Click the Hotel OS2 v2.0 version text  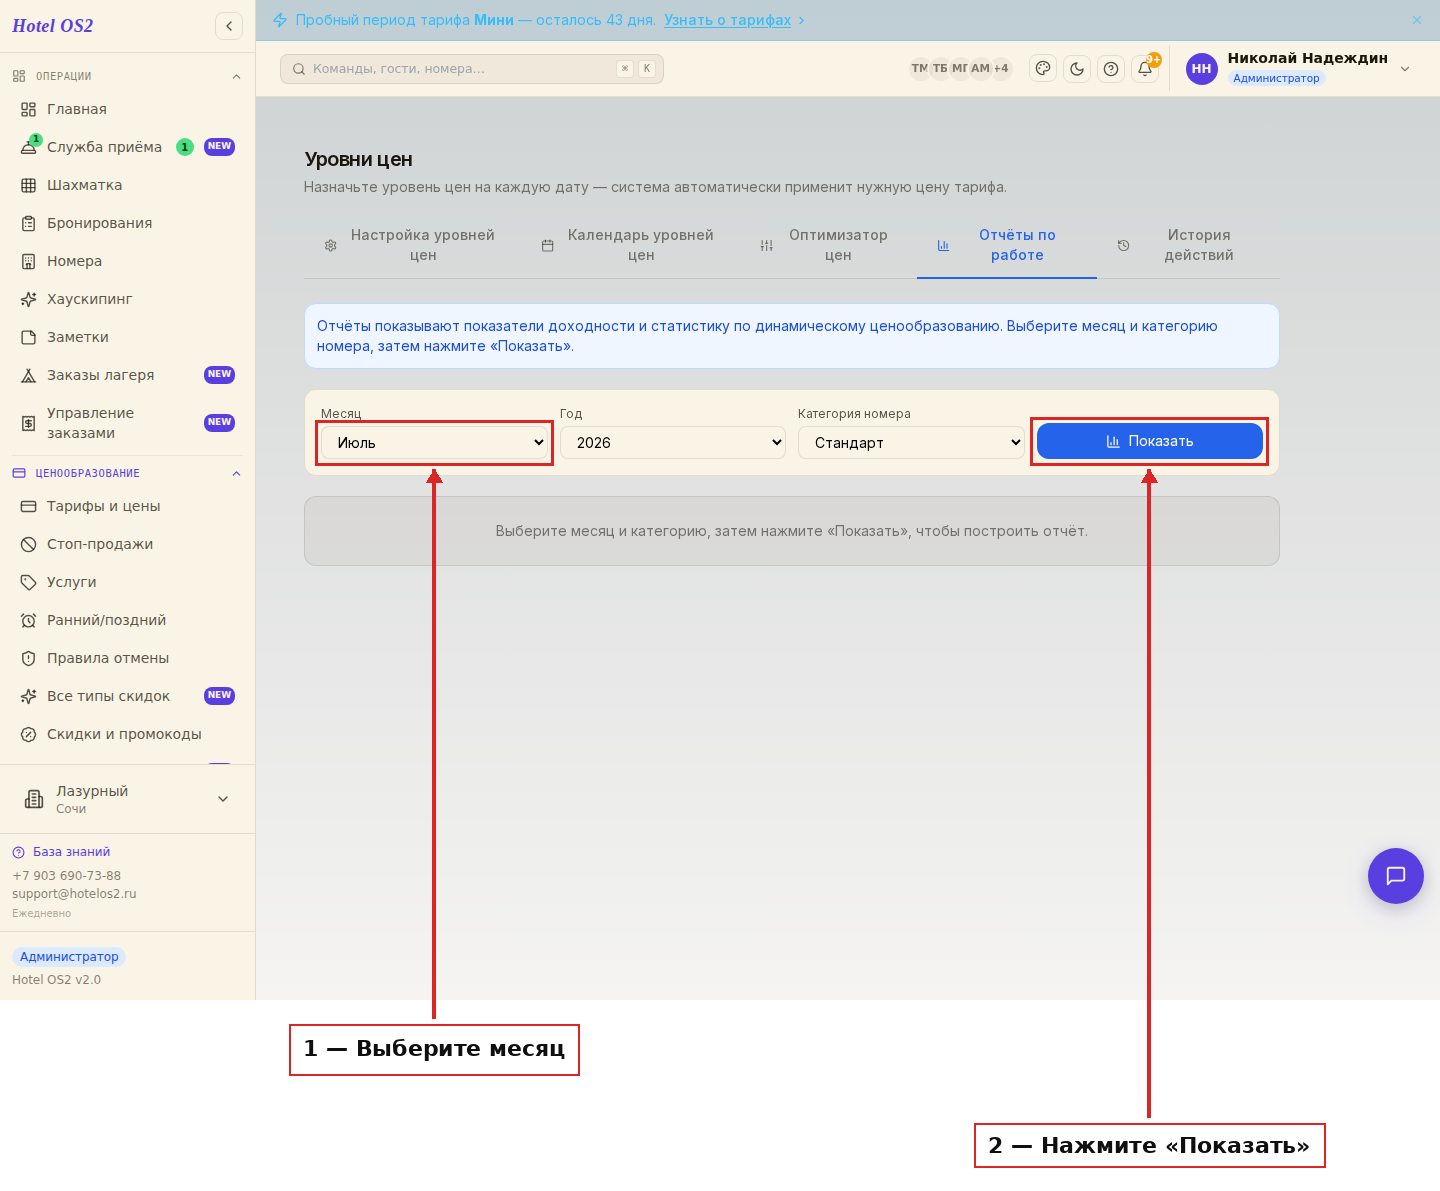(56, 980)
